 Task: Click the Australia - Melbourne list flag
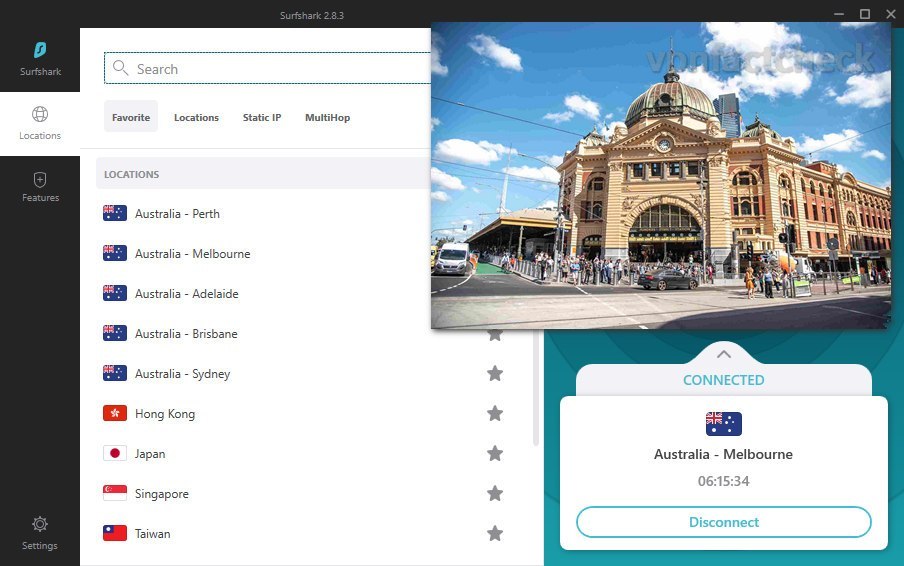pos(115,253)
